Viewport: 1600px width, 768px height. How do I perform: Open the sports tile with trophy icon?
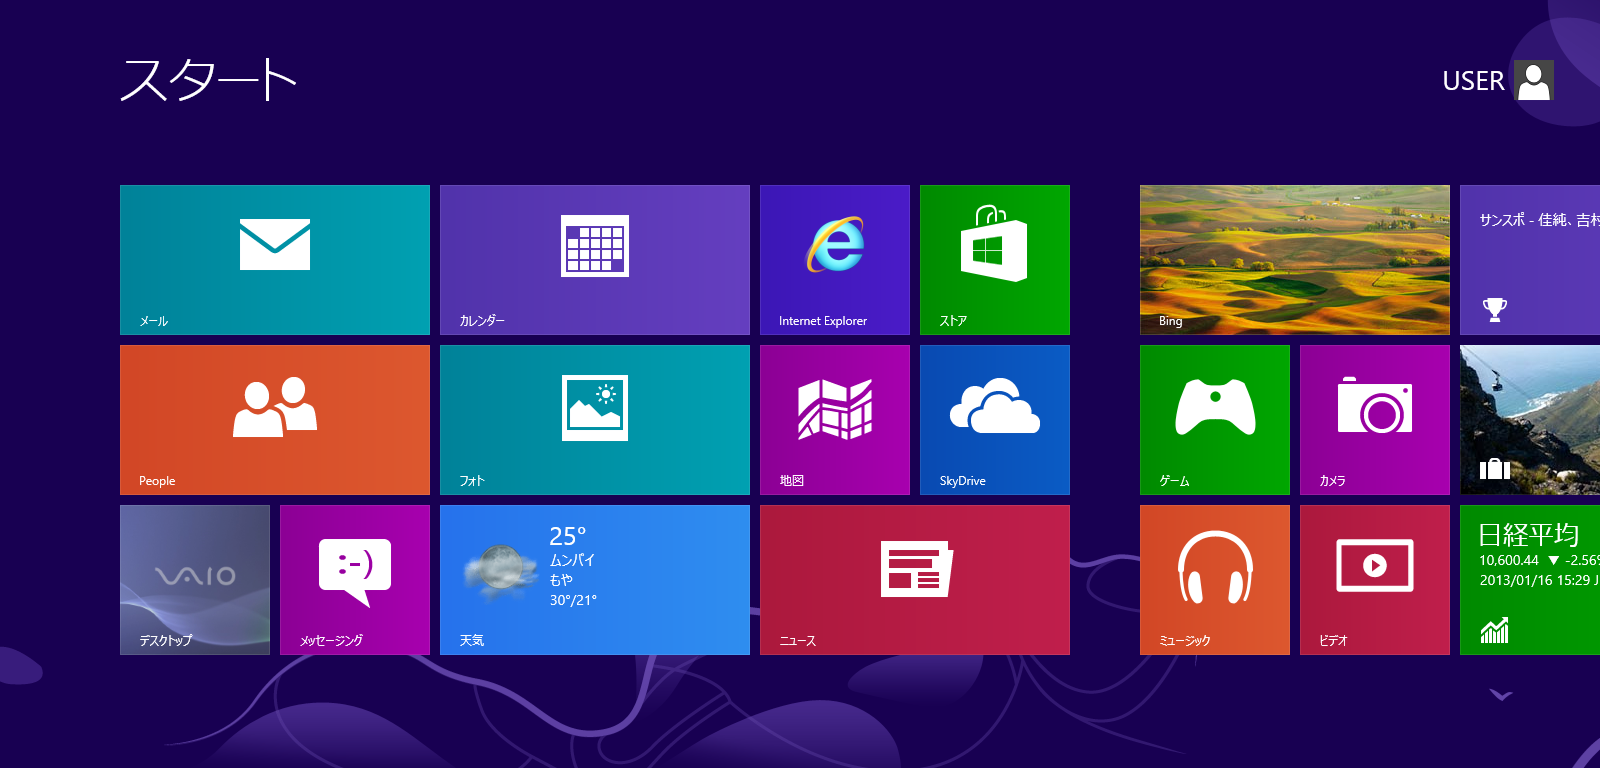pos(1530,260)
